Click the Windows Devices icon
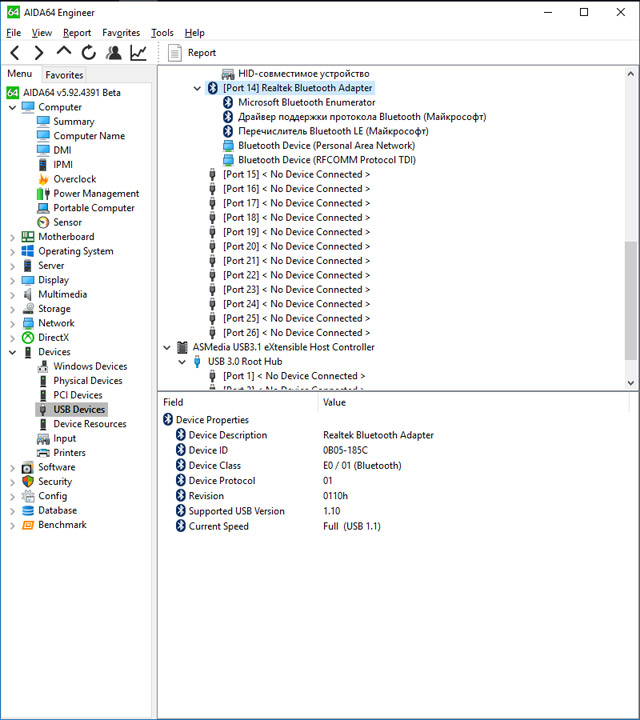This screenshot has width=640, height=720. click(x=43, y=366)
